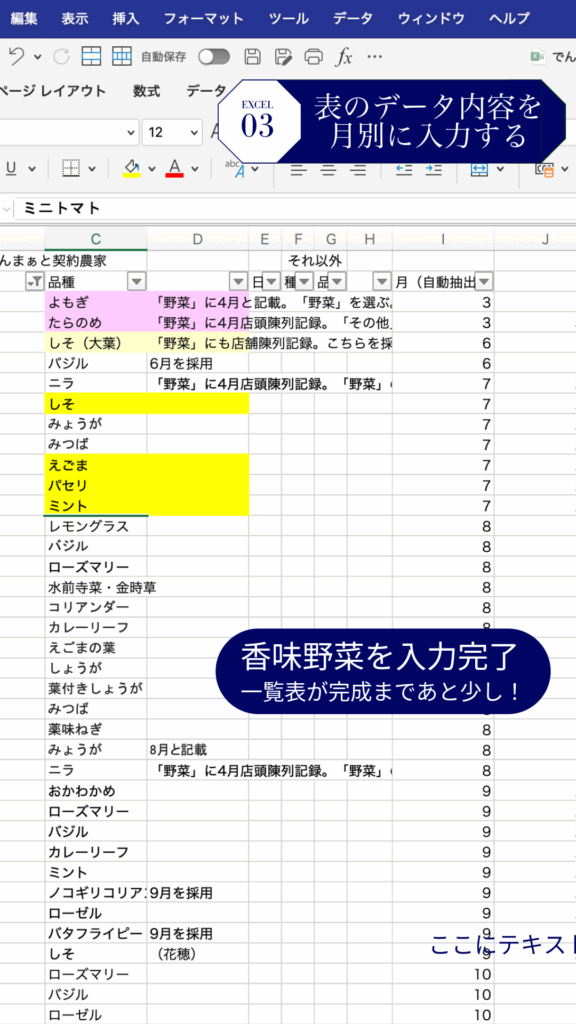Click the Undo arrow icon
Image resolution: width=576 pixels, height=1024 pixels.
[x=16, y=57]
